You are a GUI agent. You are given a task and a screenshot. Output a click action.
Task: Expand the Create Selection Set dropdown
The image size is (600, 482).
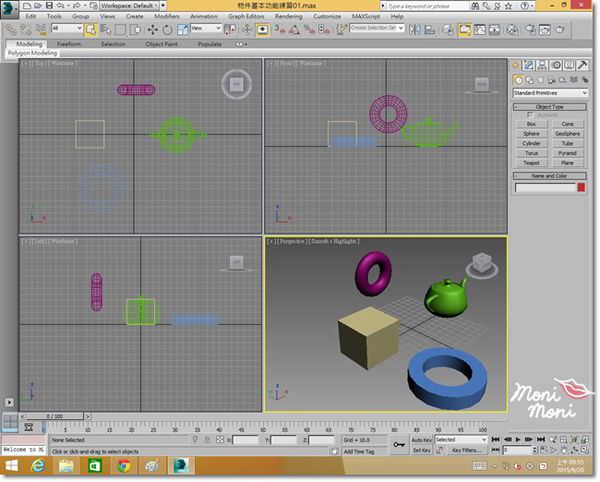pos(374,28)
